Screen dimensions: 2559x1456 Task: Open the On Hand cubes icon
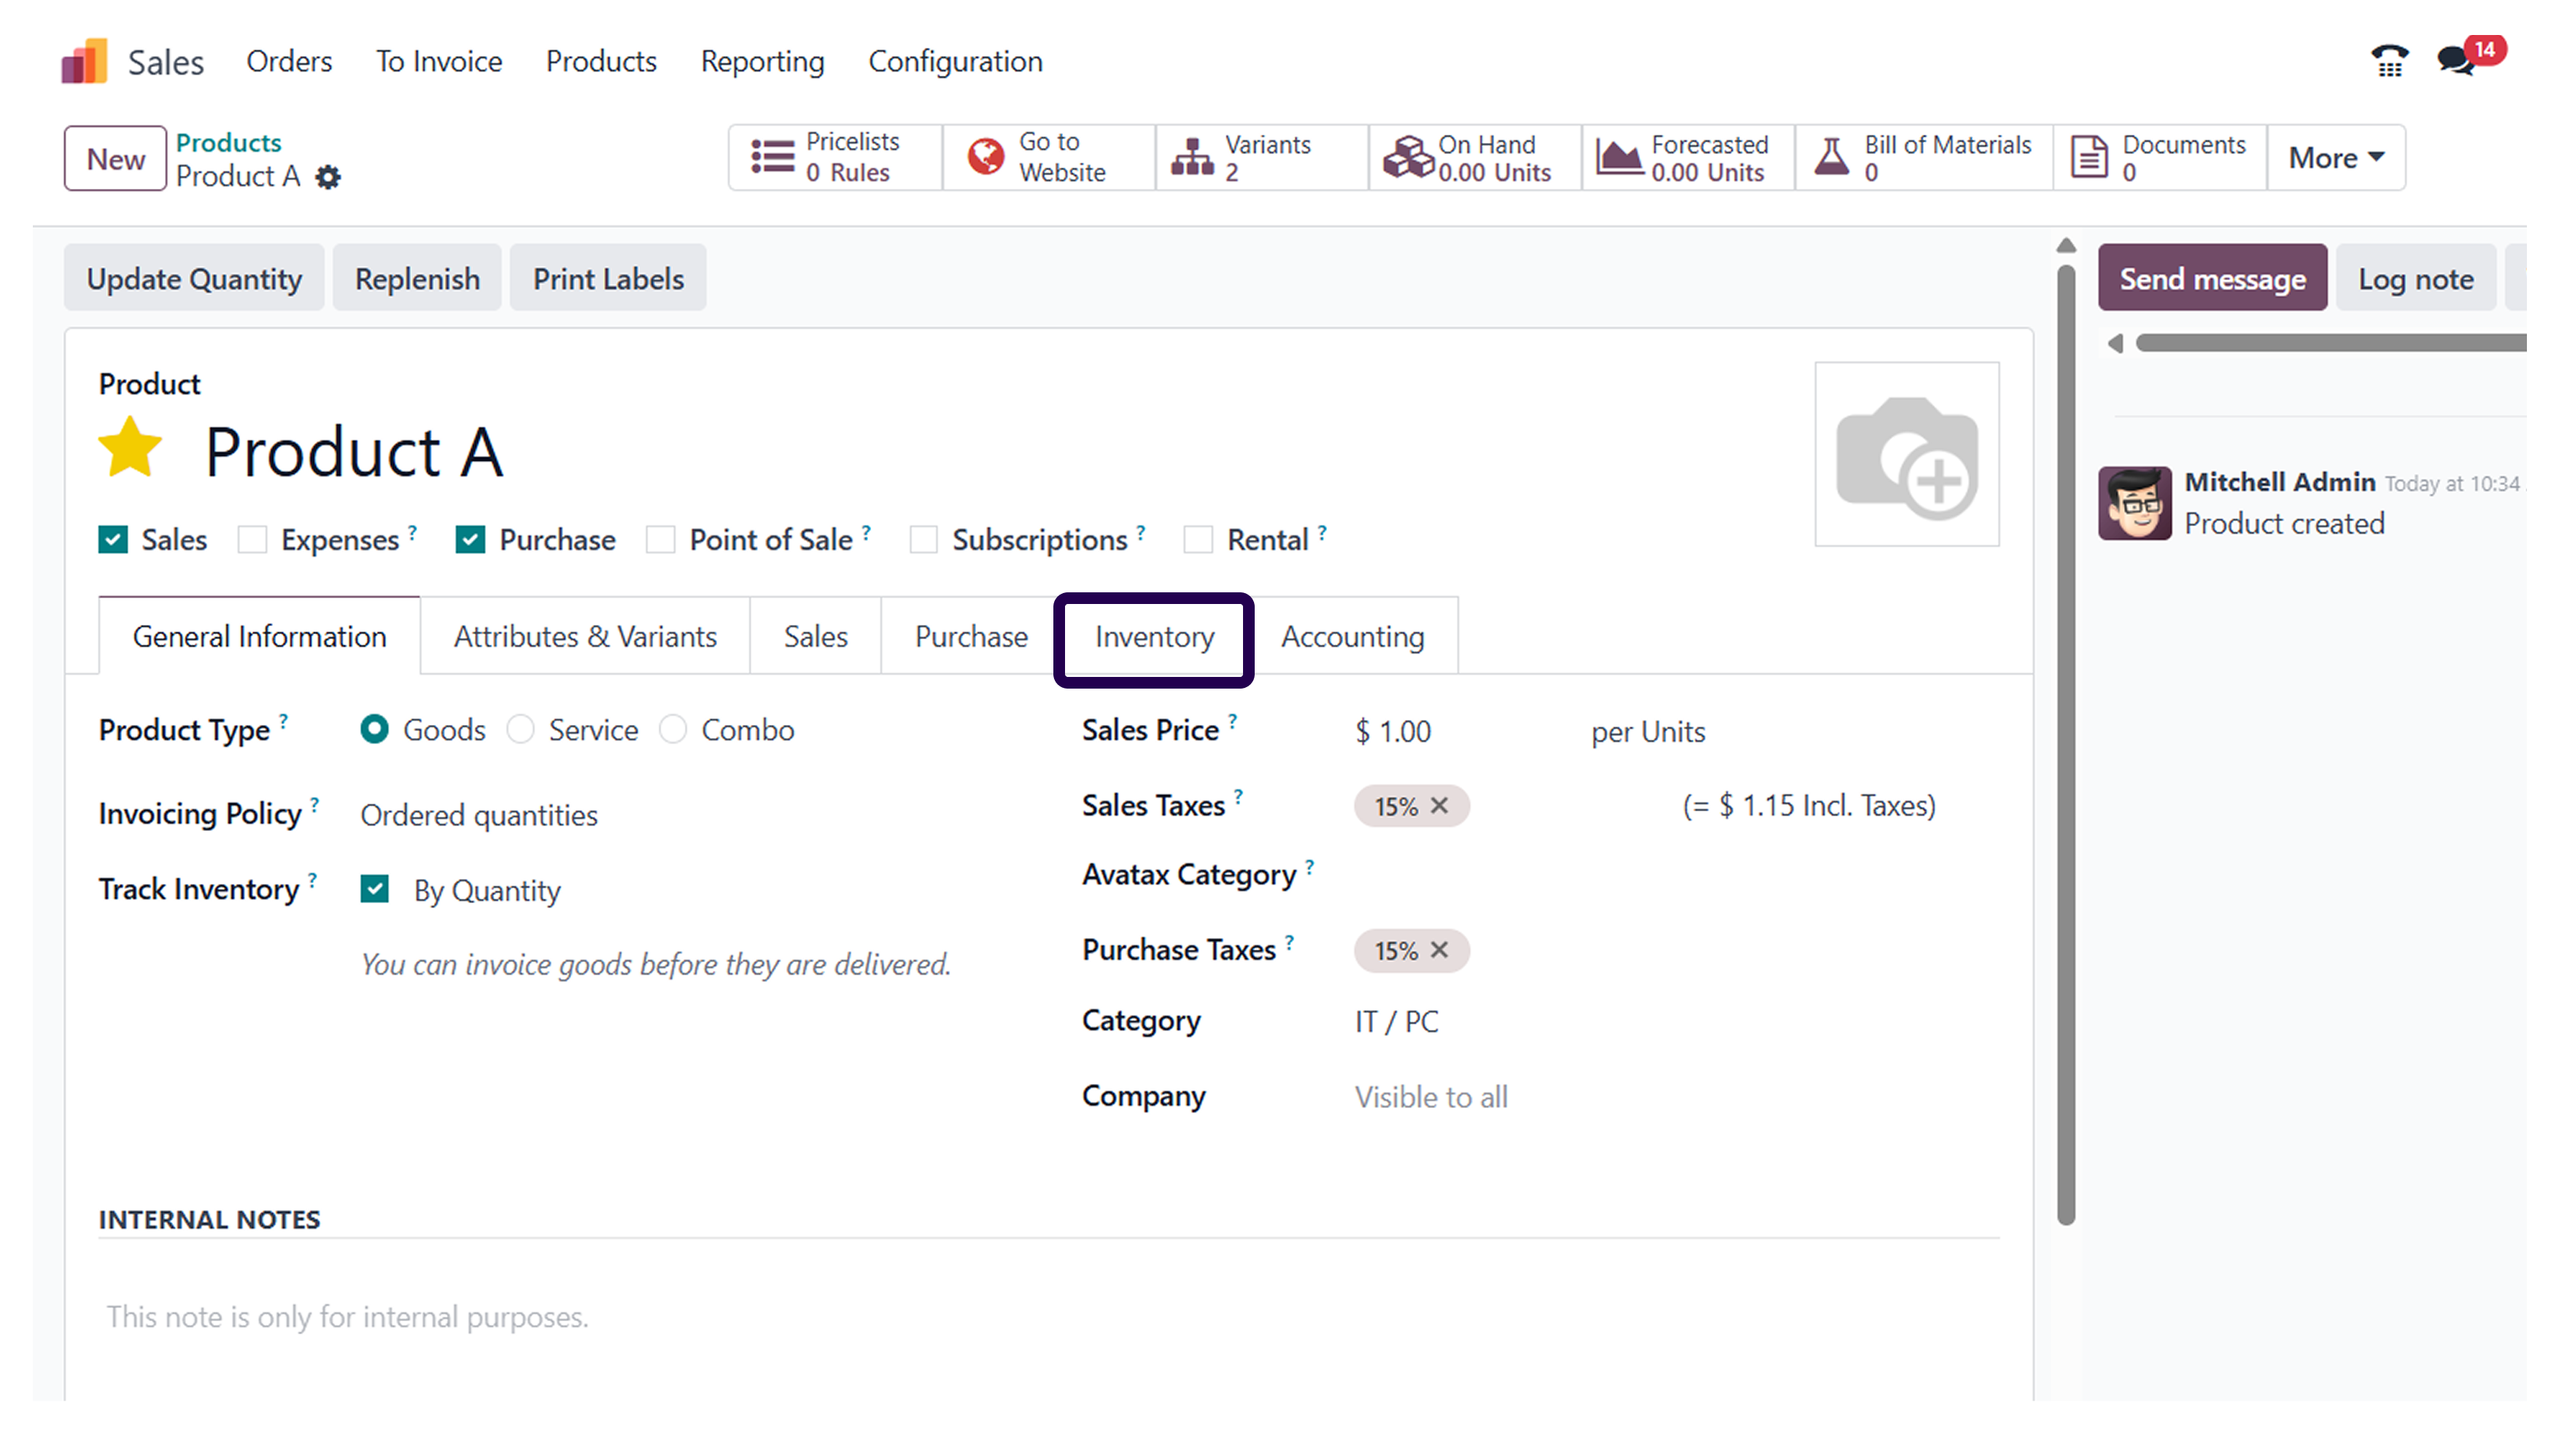(x=1407, y=157)
